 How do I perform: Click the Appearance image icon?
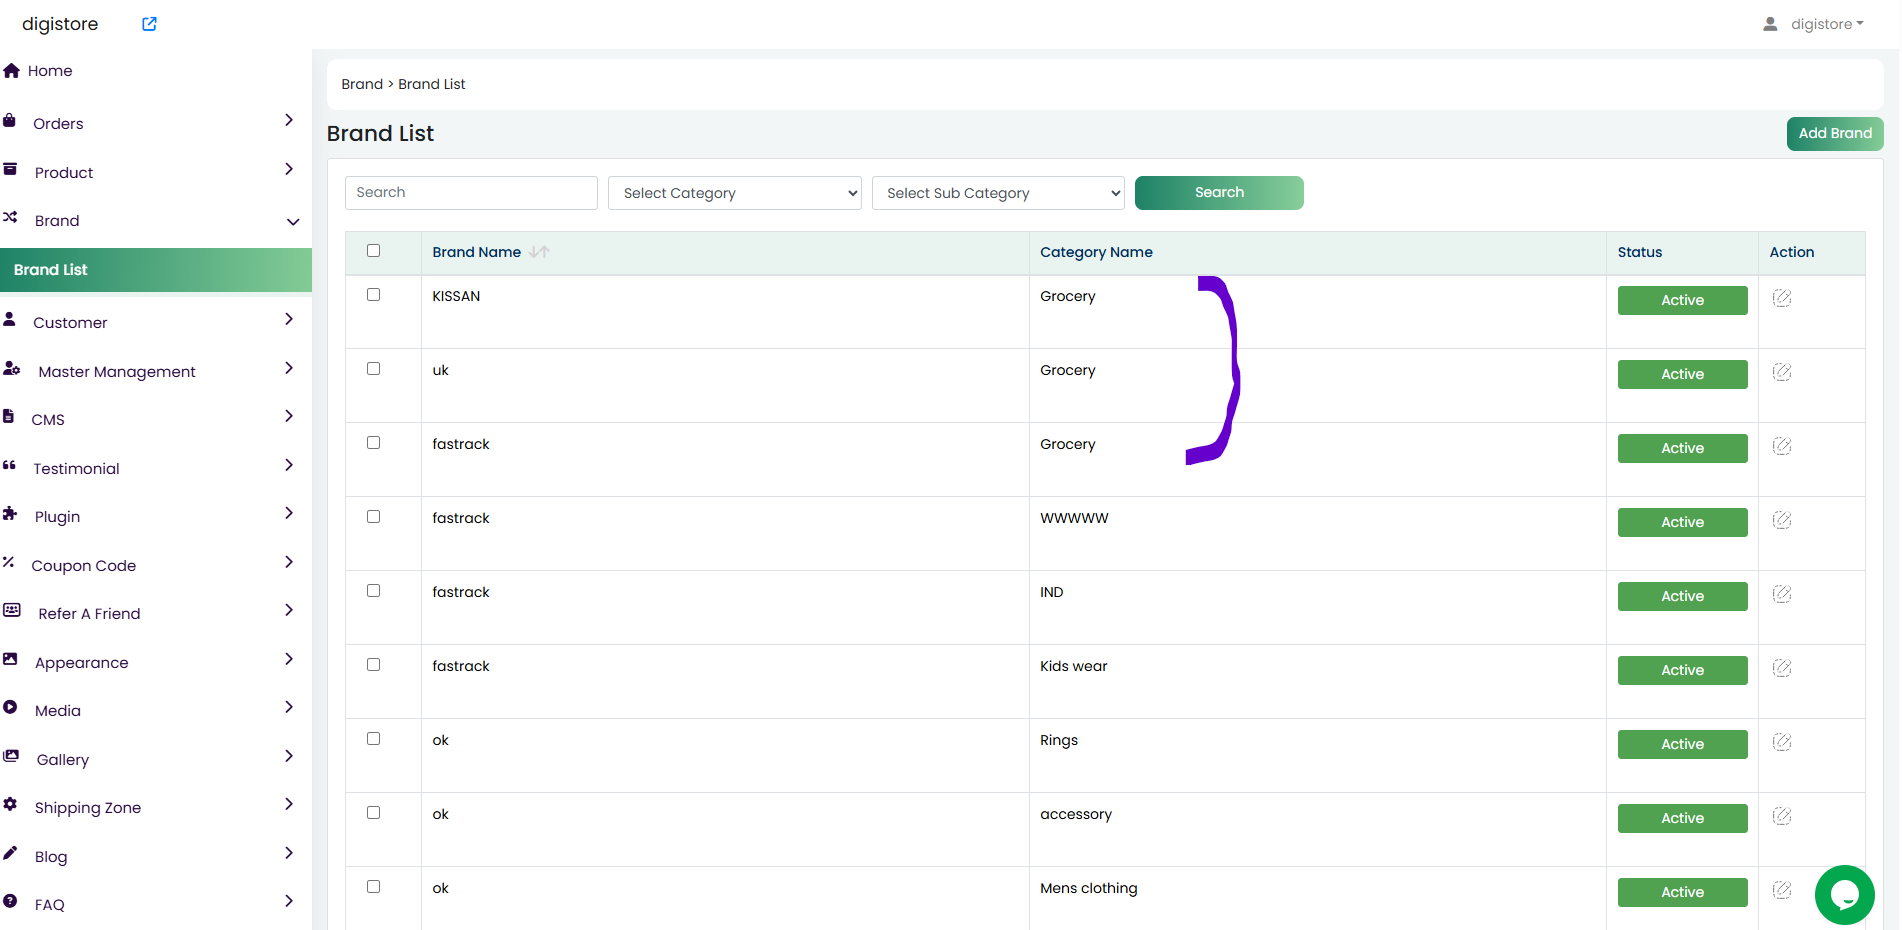point(10,659)
